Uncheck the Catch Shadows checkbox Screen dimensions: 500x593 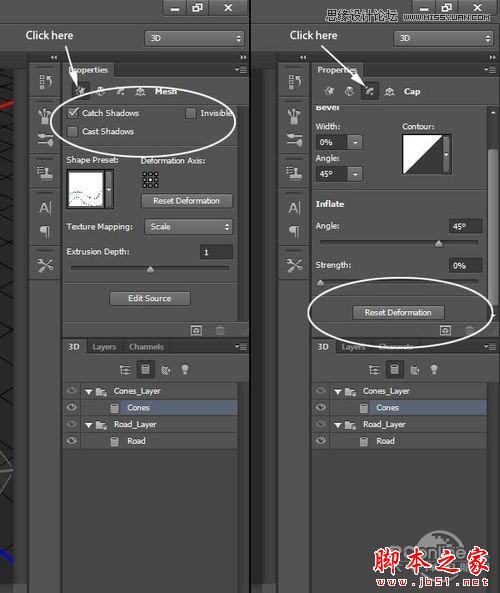(x=73, y=113)
